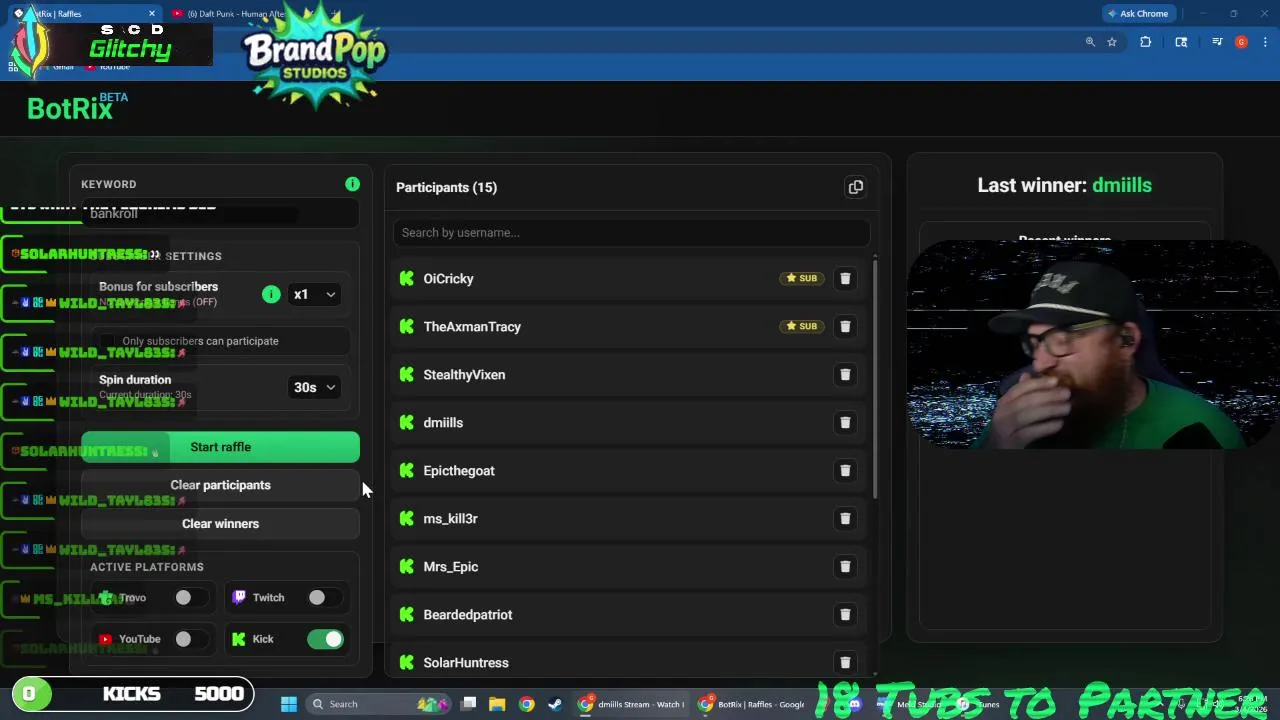Remove dmiills using its trash icon

(845, 423)
